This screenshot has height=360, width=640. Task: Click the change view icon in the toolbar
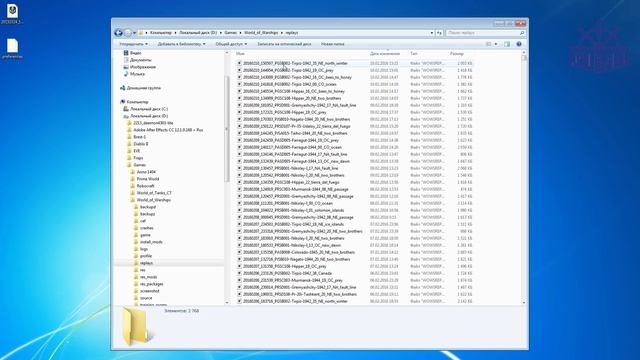tap(488, 44)
